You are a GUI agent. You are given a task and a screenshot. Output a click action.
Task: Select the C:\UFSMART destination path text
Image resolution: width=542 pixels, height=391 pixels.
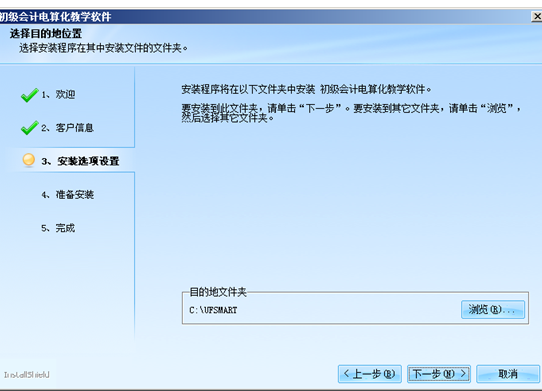point(213,310)
